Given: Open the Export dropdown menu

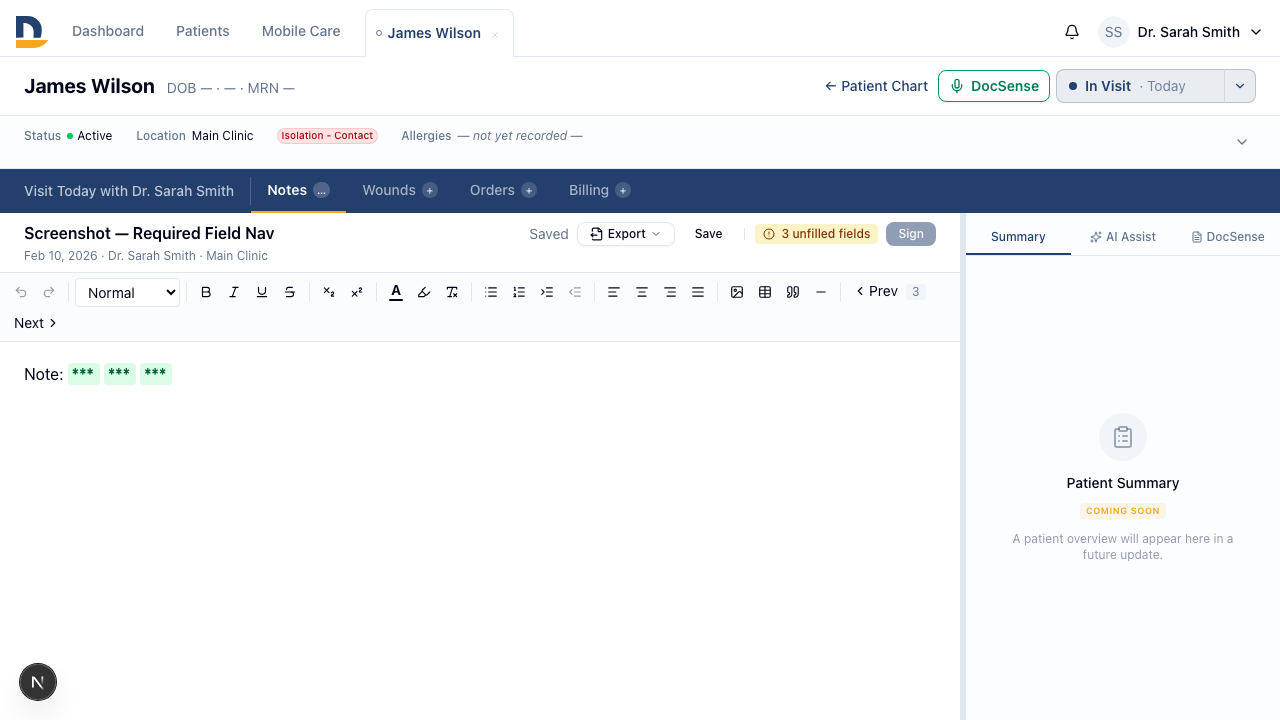Looking at the screenshot, I should coord(626,234).
